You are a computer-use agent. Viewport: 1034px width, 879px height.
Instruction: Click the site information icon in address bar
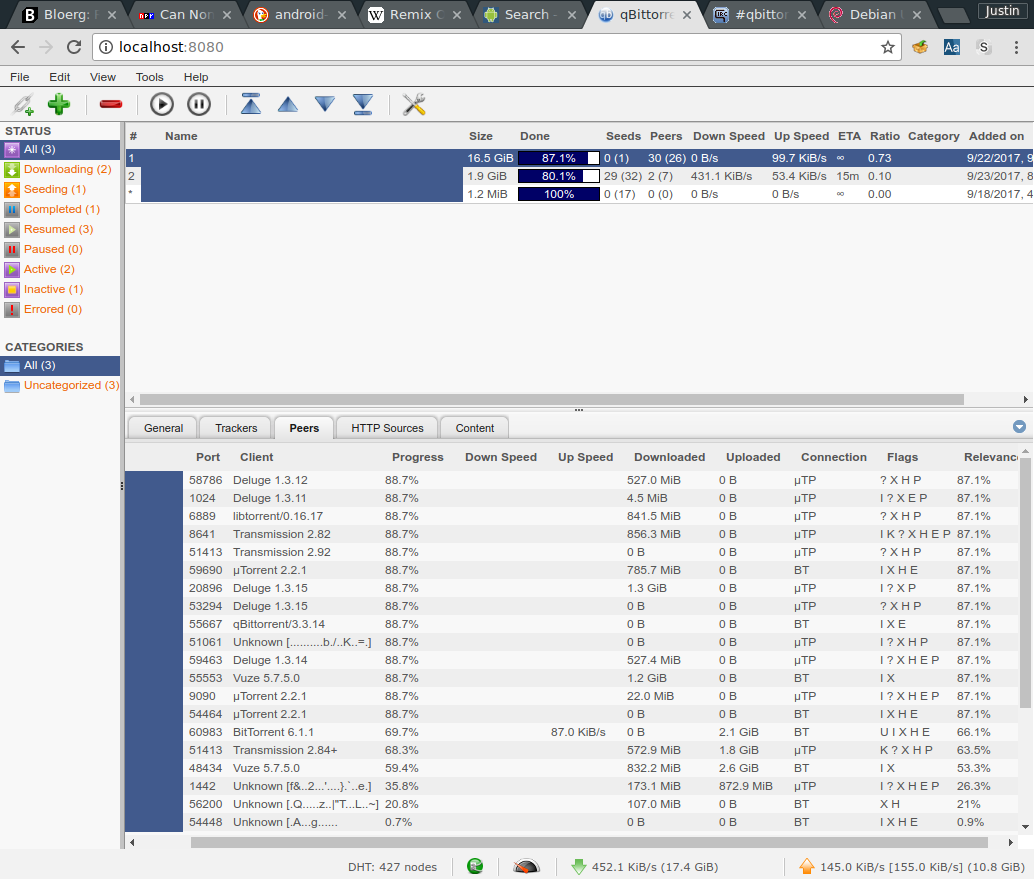pyautogui.click(x=106, y=47)
